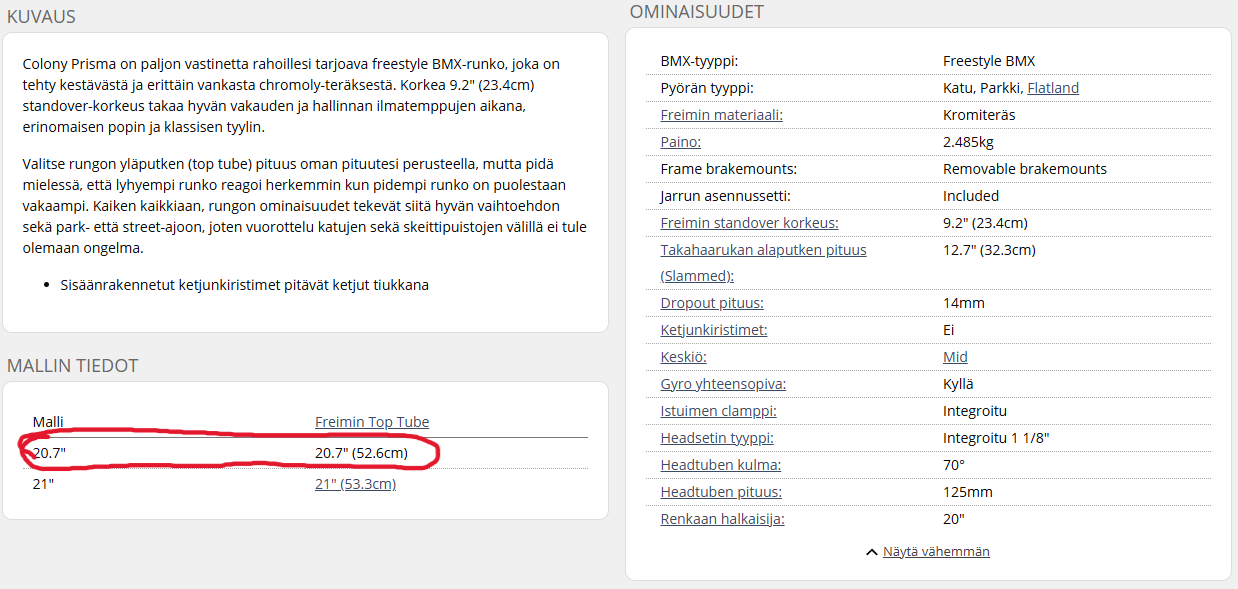1238x589 pixels.
Task: Open the Headtuben pituus link
Action: [721, 492]
